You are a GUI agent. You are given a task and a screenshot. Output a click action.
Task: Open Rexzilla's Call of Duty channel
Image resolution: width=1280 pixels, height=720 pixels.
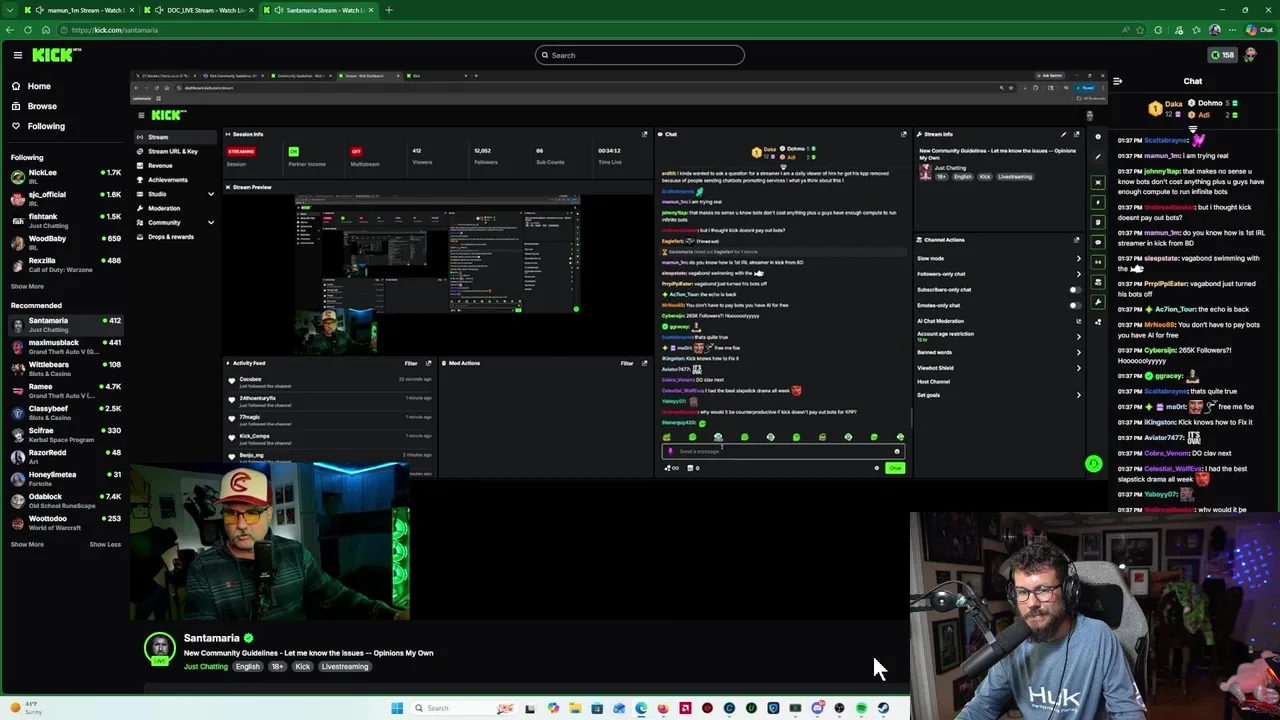(x=65, y=263)
